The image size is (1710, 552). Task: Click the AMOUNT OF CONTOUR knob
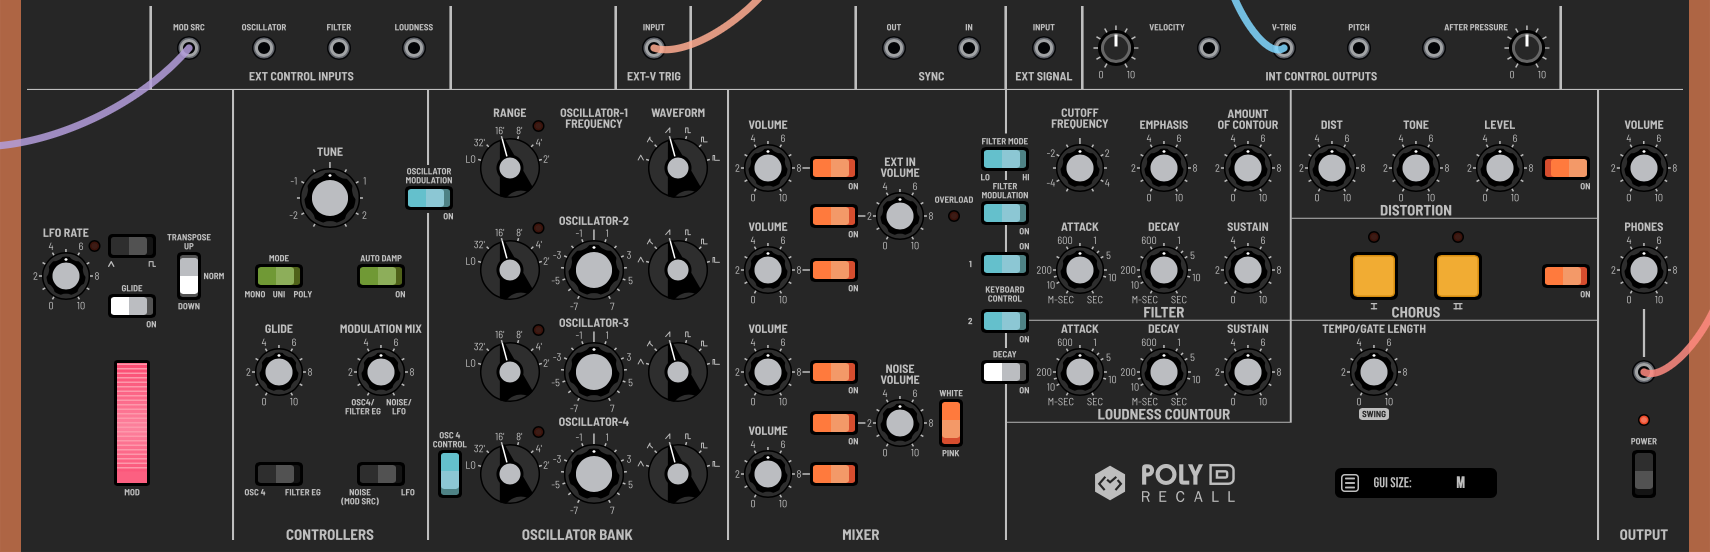[x=1248, y=168]
